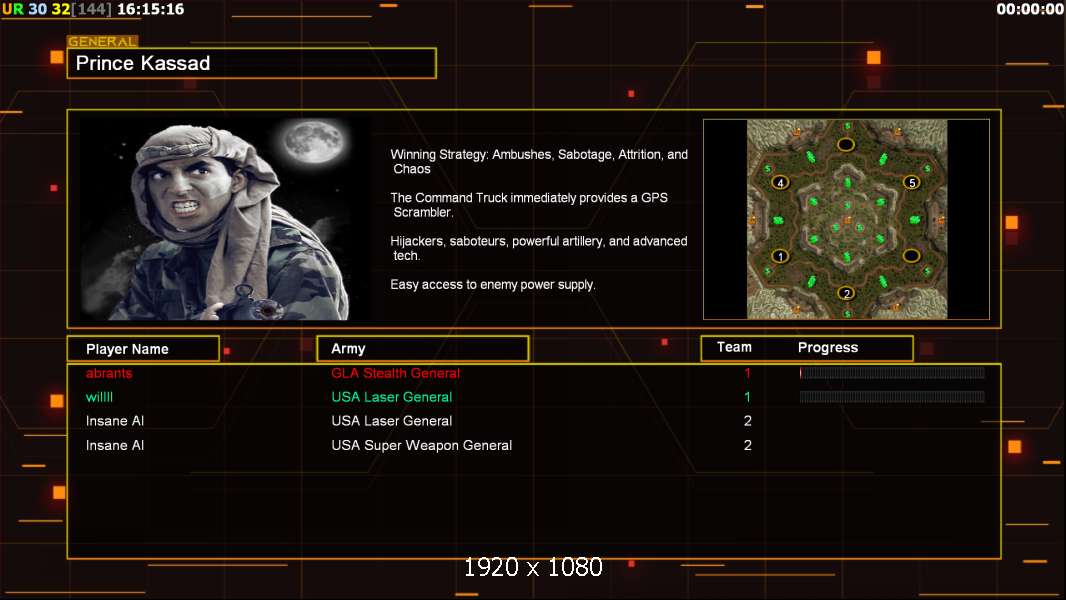Click the Army column header
The height and width of the screenshot is (600, 1066).
pos(423,349)
